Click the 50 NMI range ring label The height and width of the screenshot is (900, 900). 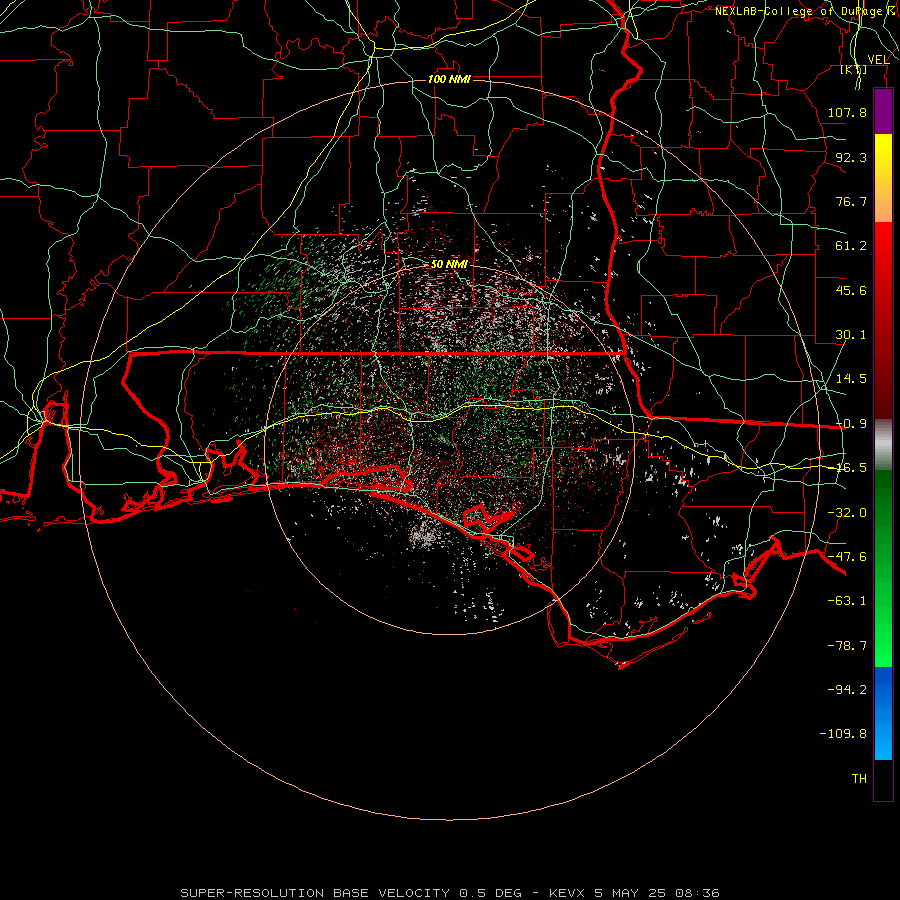[x=449, y=265]
